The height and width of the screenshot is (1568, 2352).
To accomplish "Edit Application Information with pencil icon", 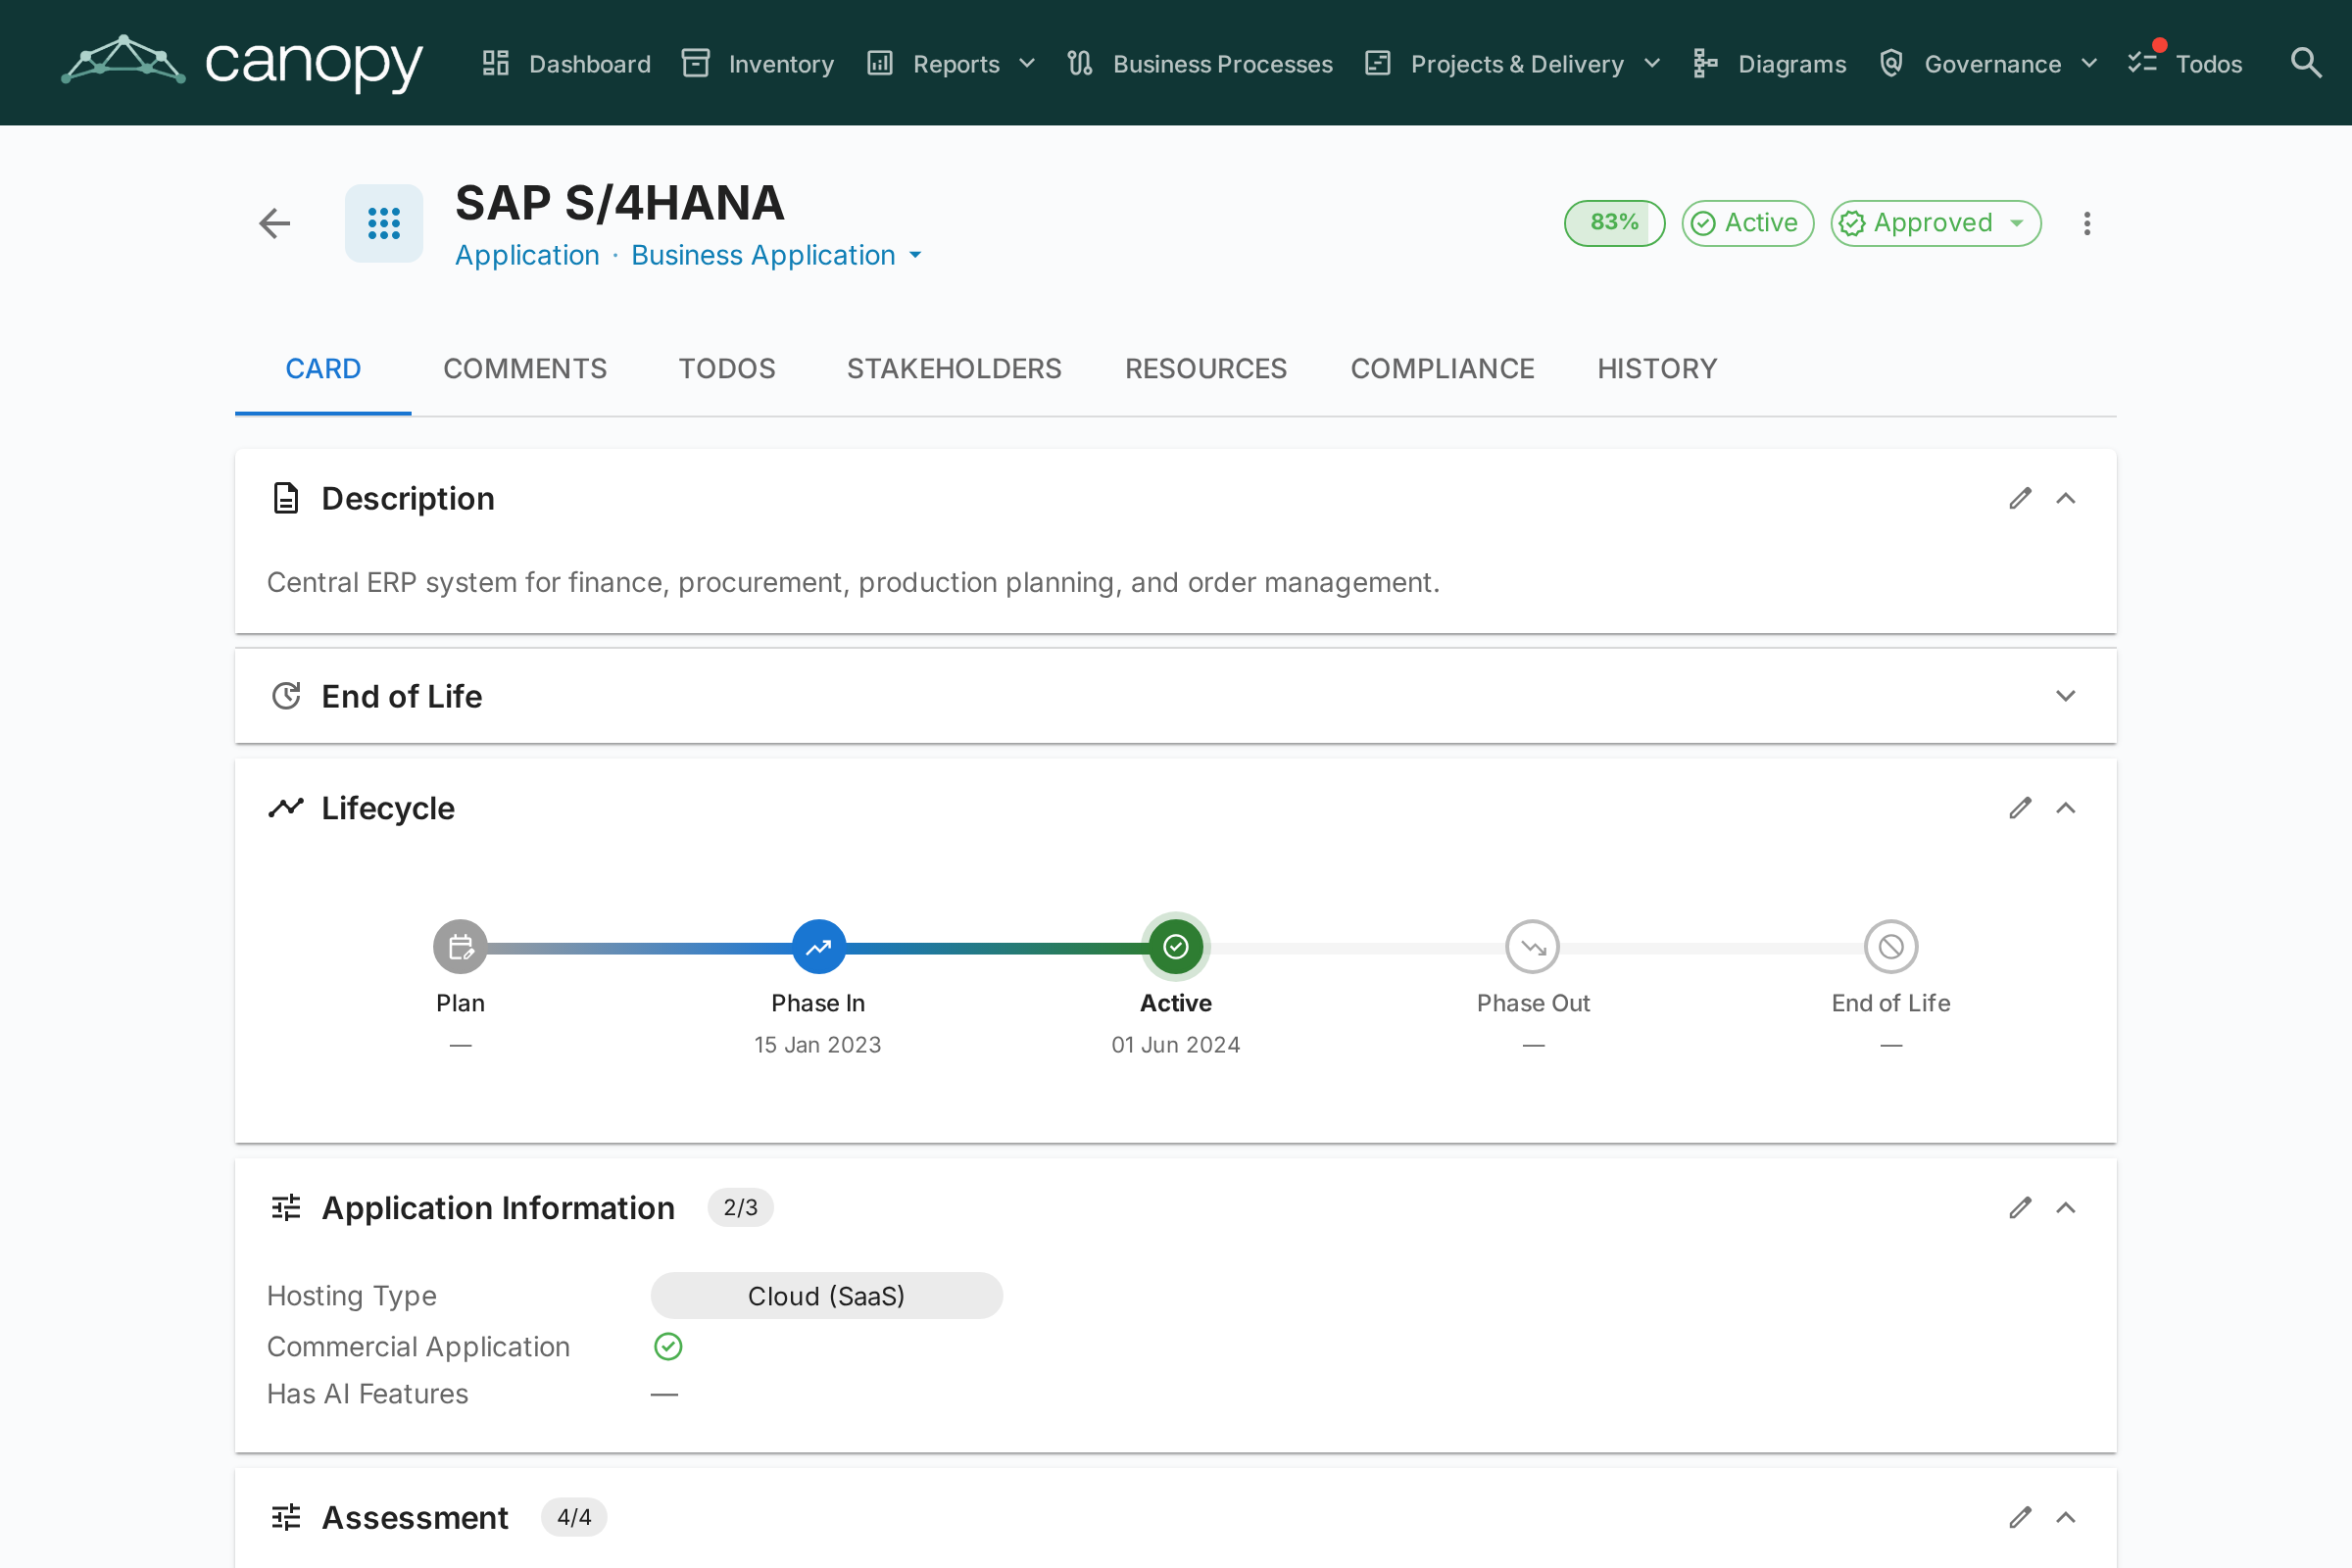I will coord(2020,1208).
